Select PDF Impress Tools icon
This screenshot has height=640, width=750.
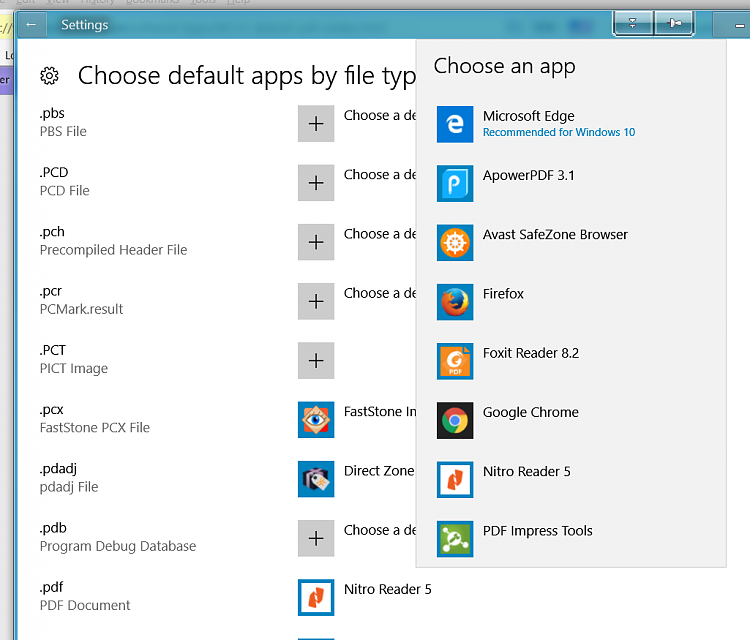coord(455,539)
